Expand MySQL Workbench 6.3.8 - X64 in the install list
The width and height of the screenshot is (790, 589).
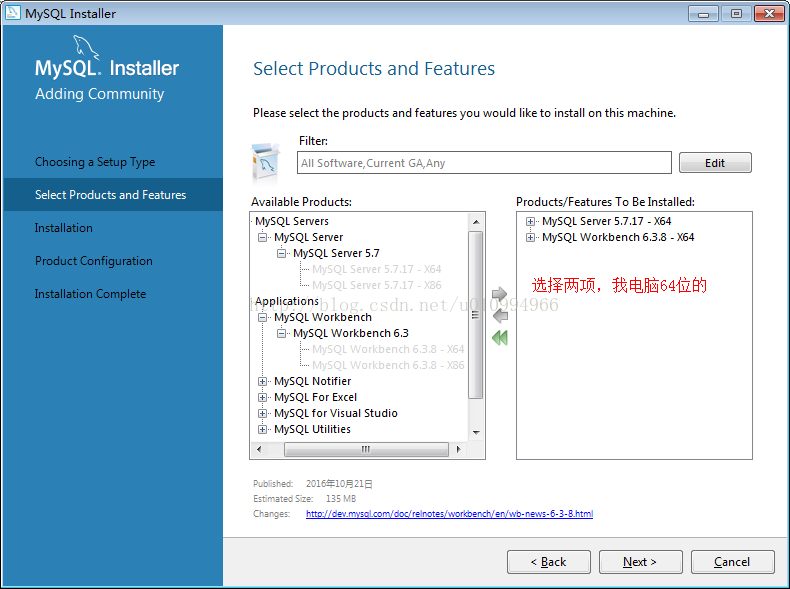click(530, 237)
